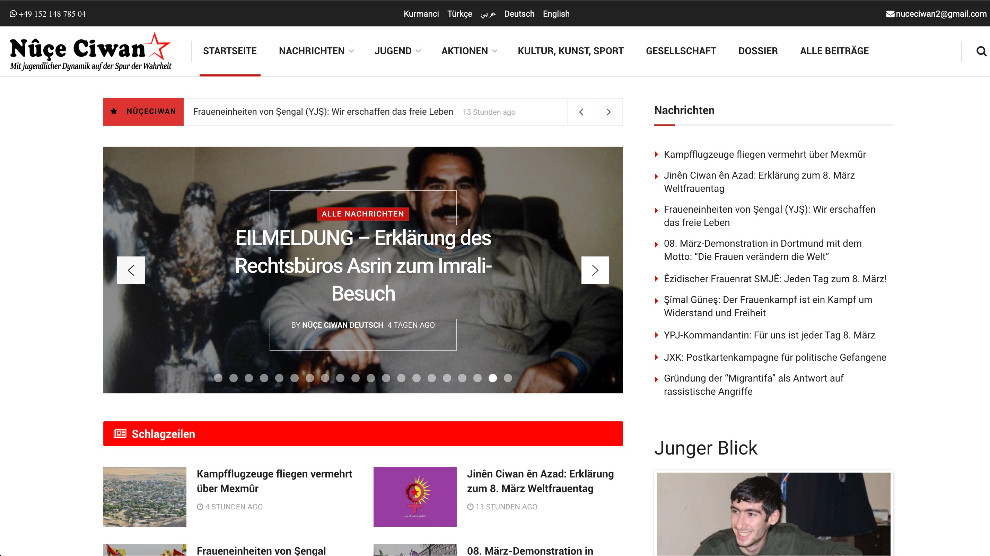Image resolution: width=990 pixels, height=556 pixels.
Task: Open the EILMELDUNG slider headline
Action: (x=363, y=266)
